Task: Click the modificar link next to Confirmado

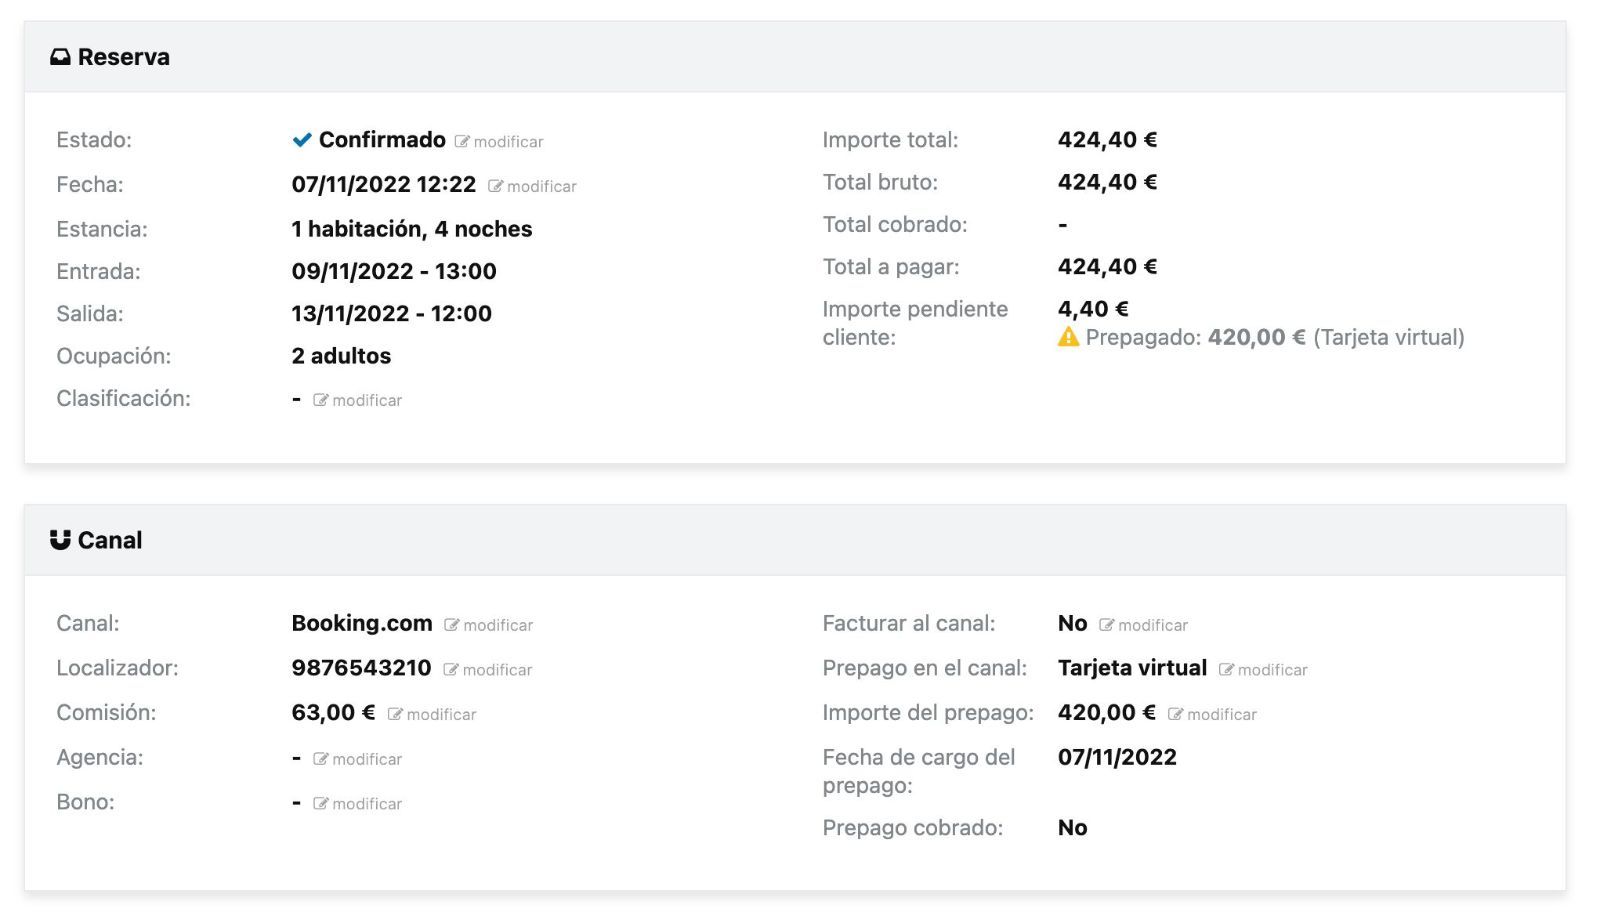Action: click(508, 141)
